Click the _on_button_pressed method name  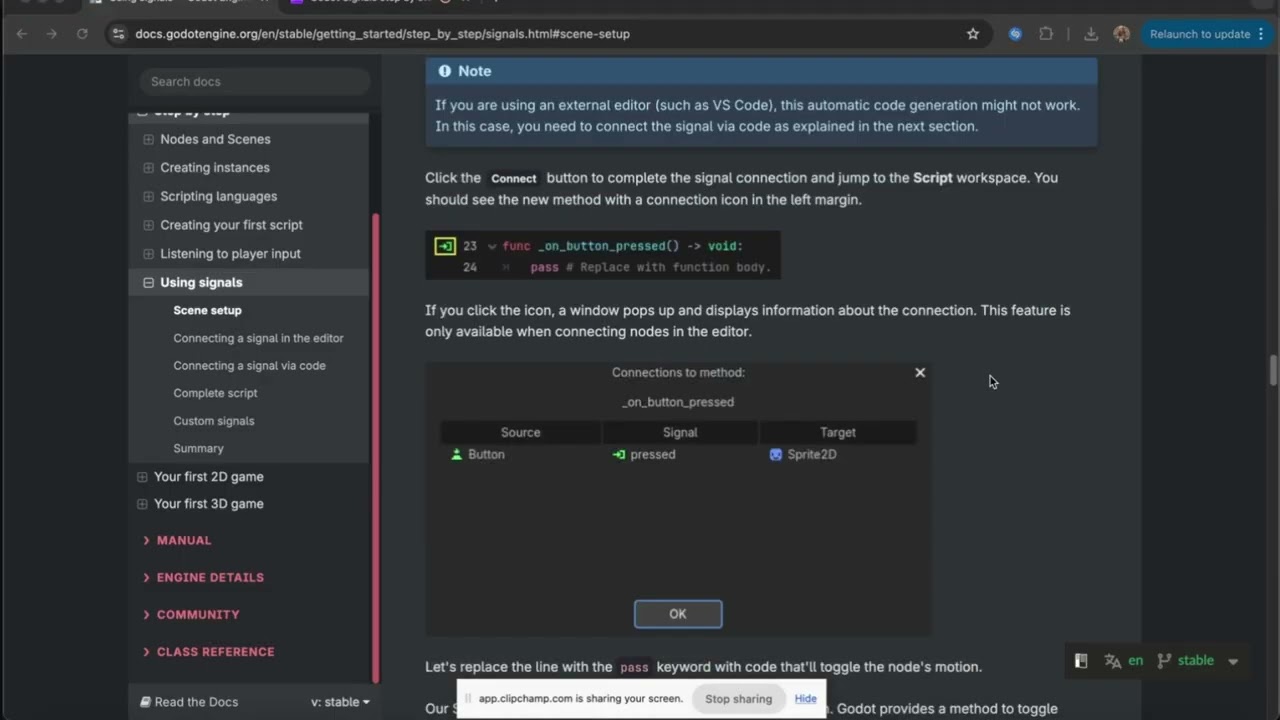[678, 402]
